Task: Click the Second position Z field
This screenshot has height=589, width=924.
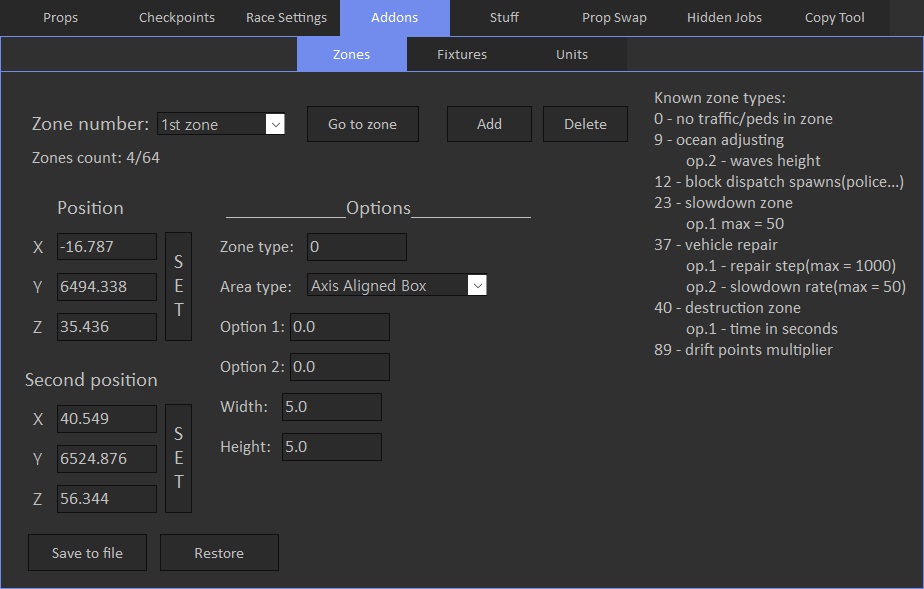Action: tap(107, 499)
